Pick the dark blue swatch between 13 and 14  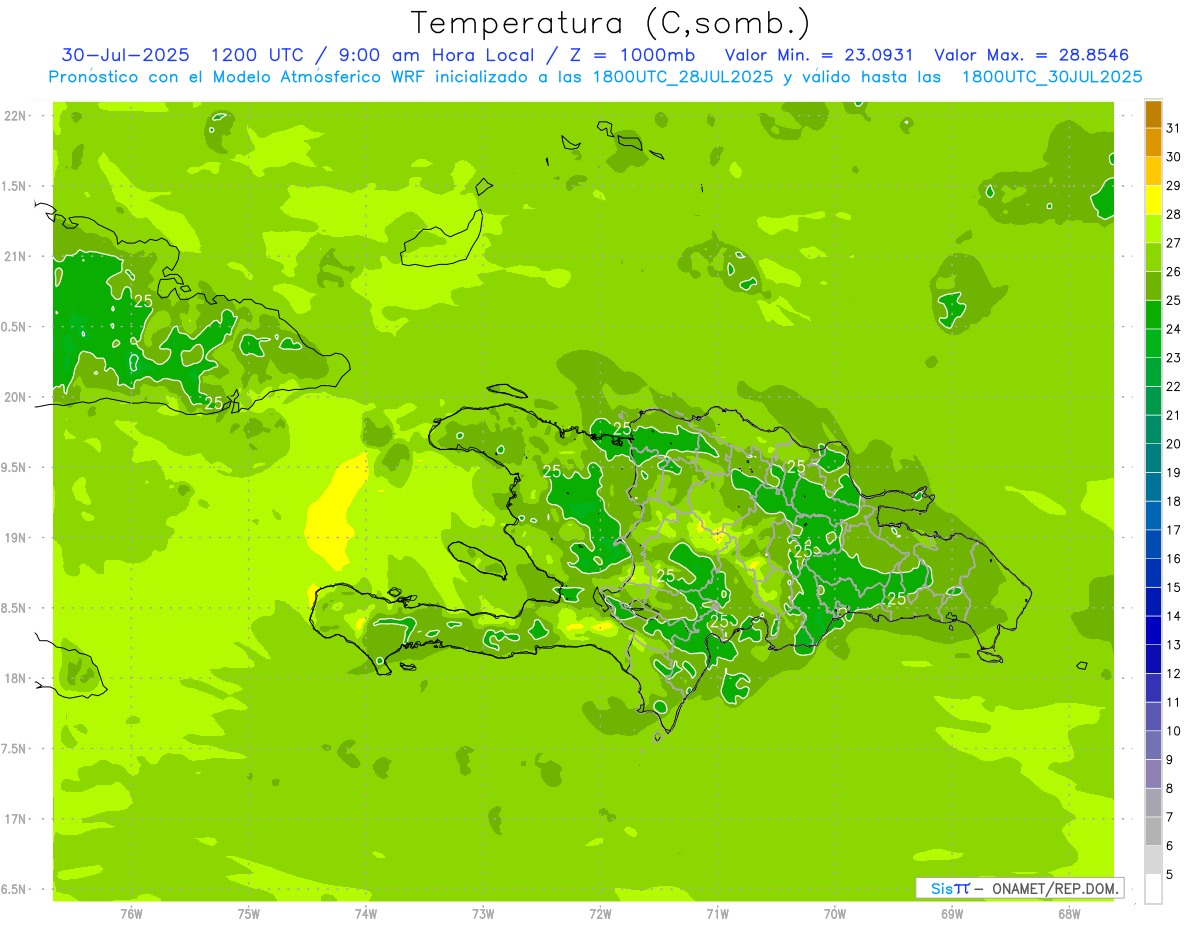1153,630
